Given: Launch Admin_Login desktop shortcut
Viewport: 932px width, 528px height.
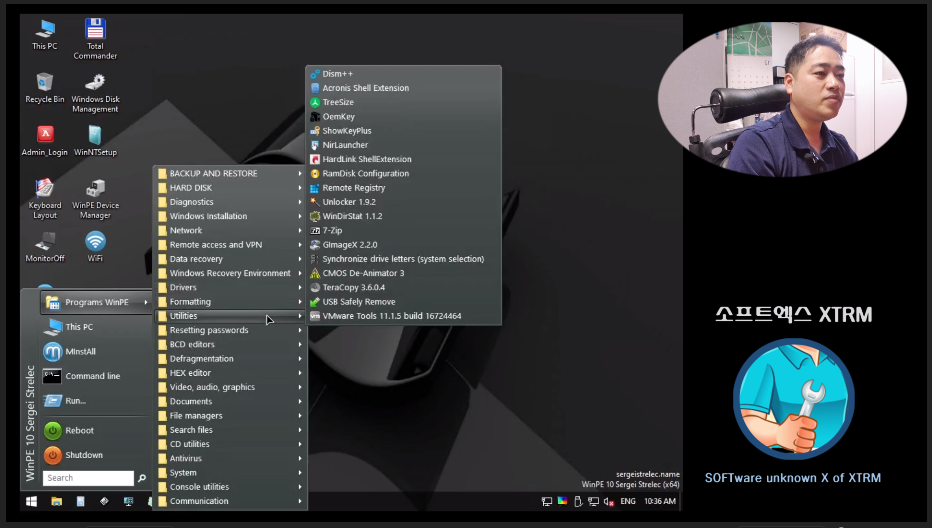Looking at the screenshot, I should 45,141.
